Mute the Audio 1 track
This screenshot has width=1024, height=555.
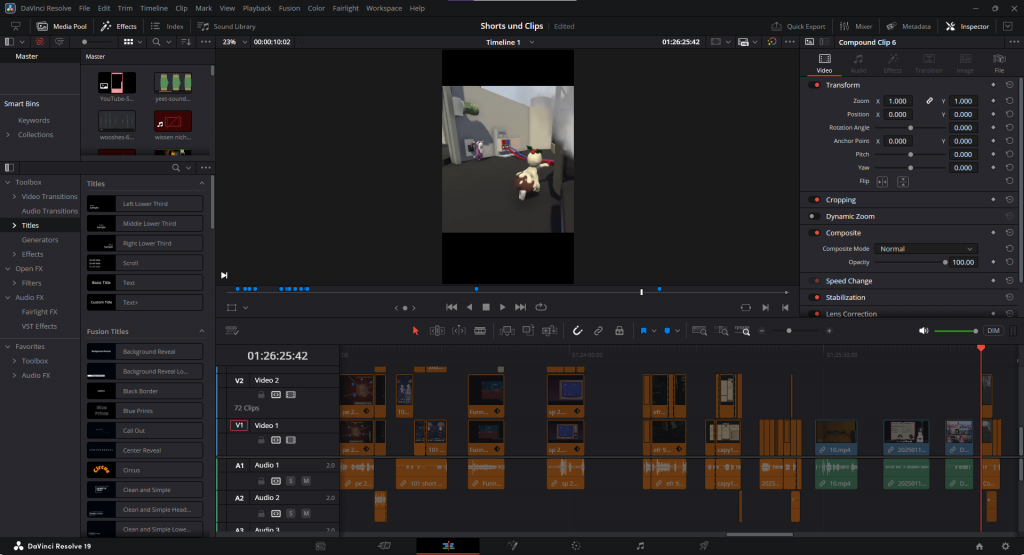click(306, 481)
